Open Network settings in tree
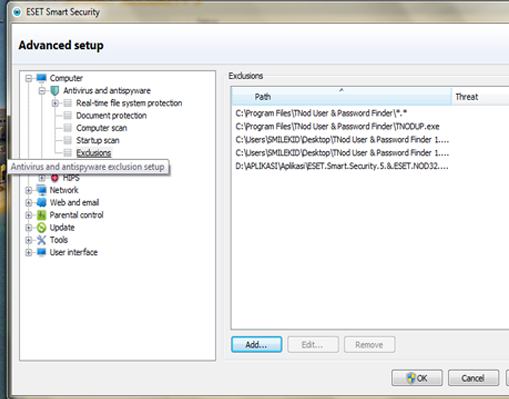The height and width of the screenshot is (399, 509). click(x=64, y=190)
